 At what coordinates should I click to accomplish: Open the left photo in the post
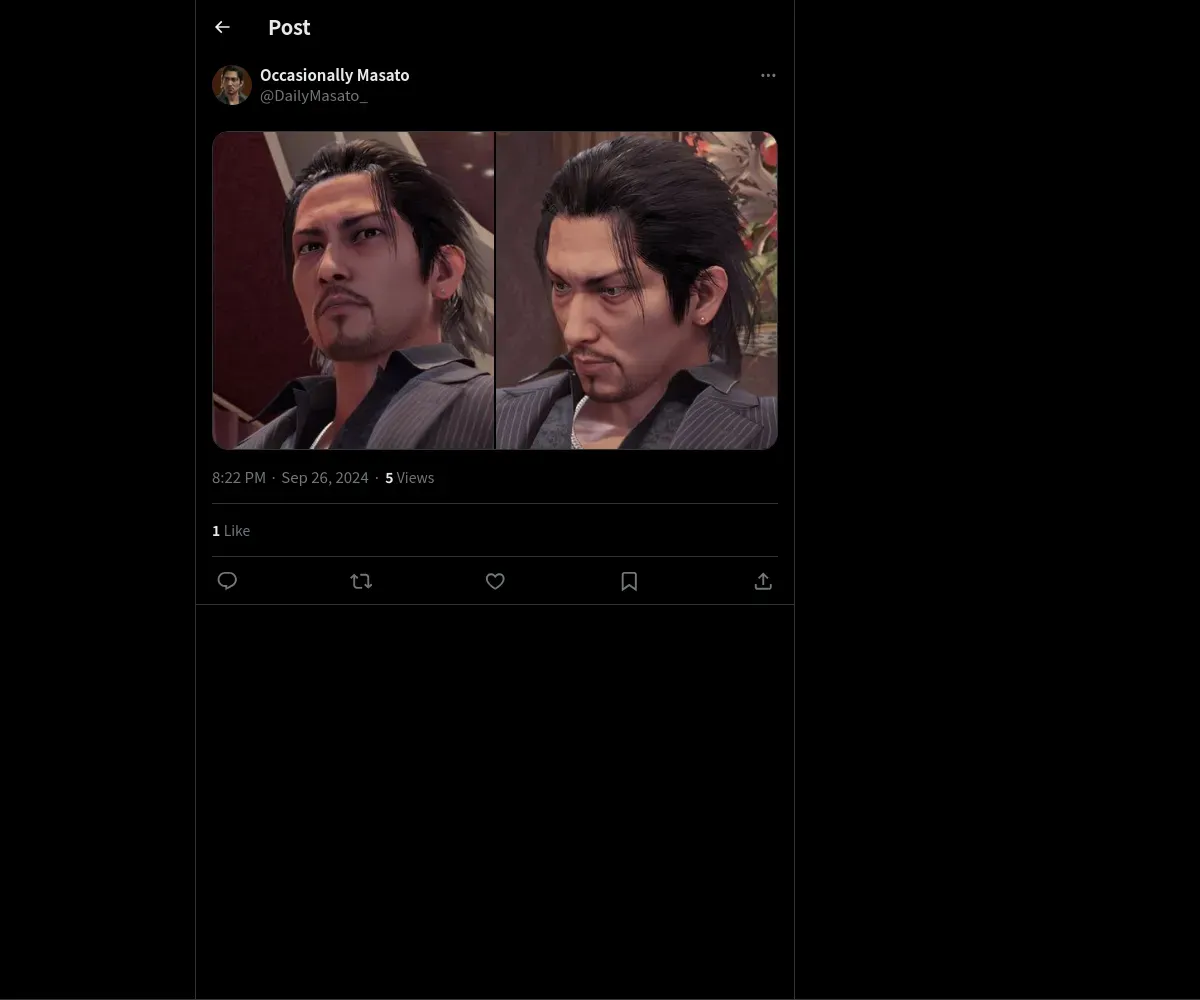click(353, 291)
